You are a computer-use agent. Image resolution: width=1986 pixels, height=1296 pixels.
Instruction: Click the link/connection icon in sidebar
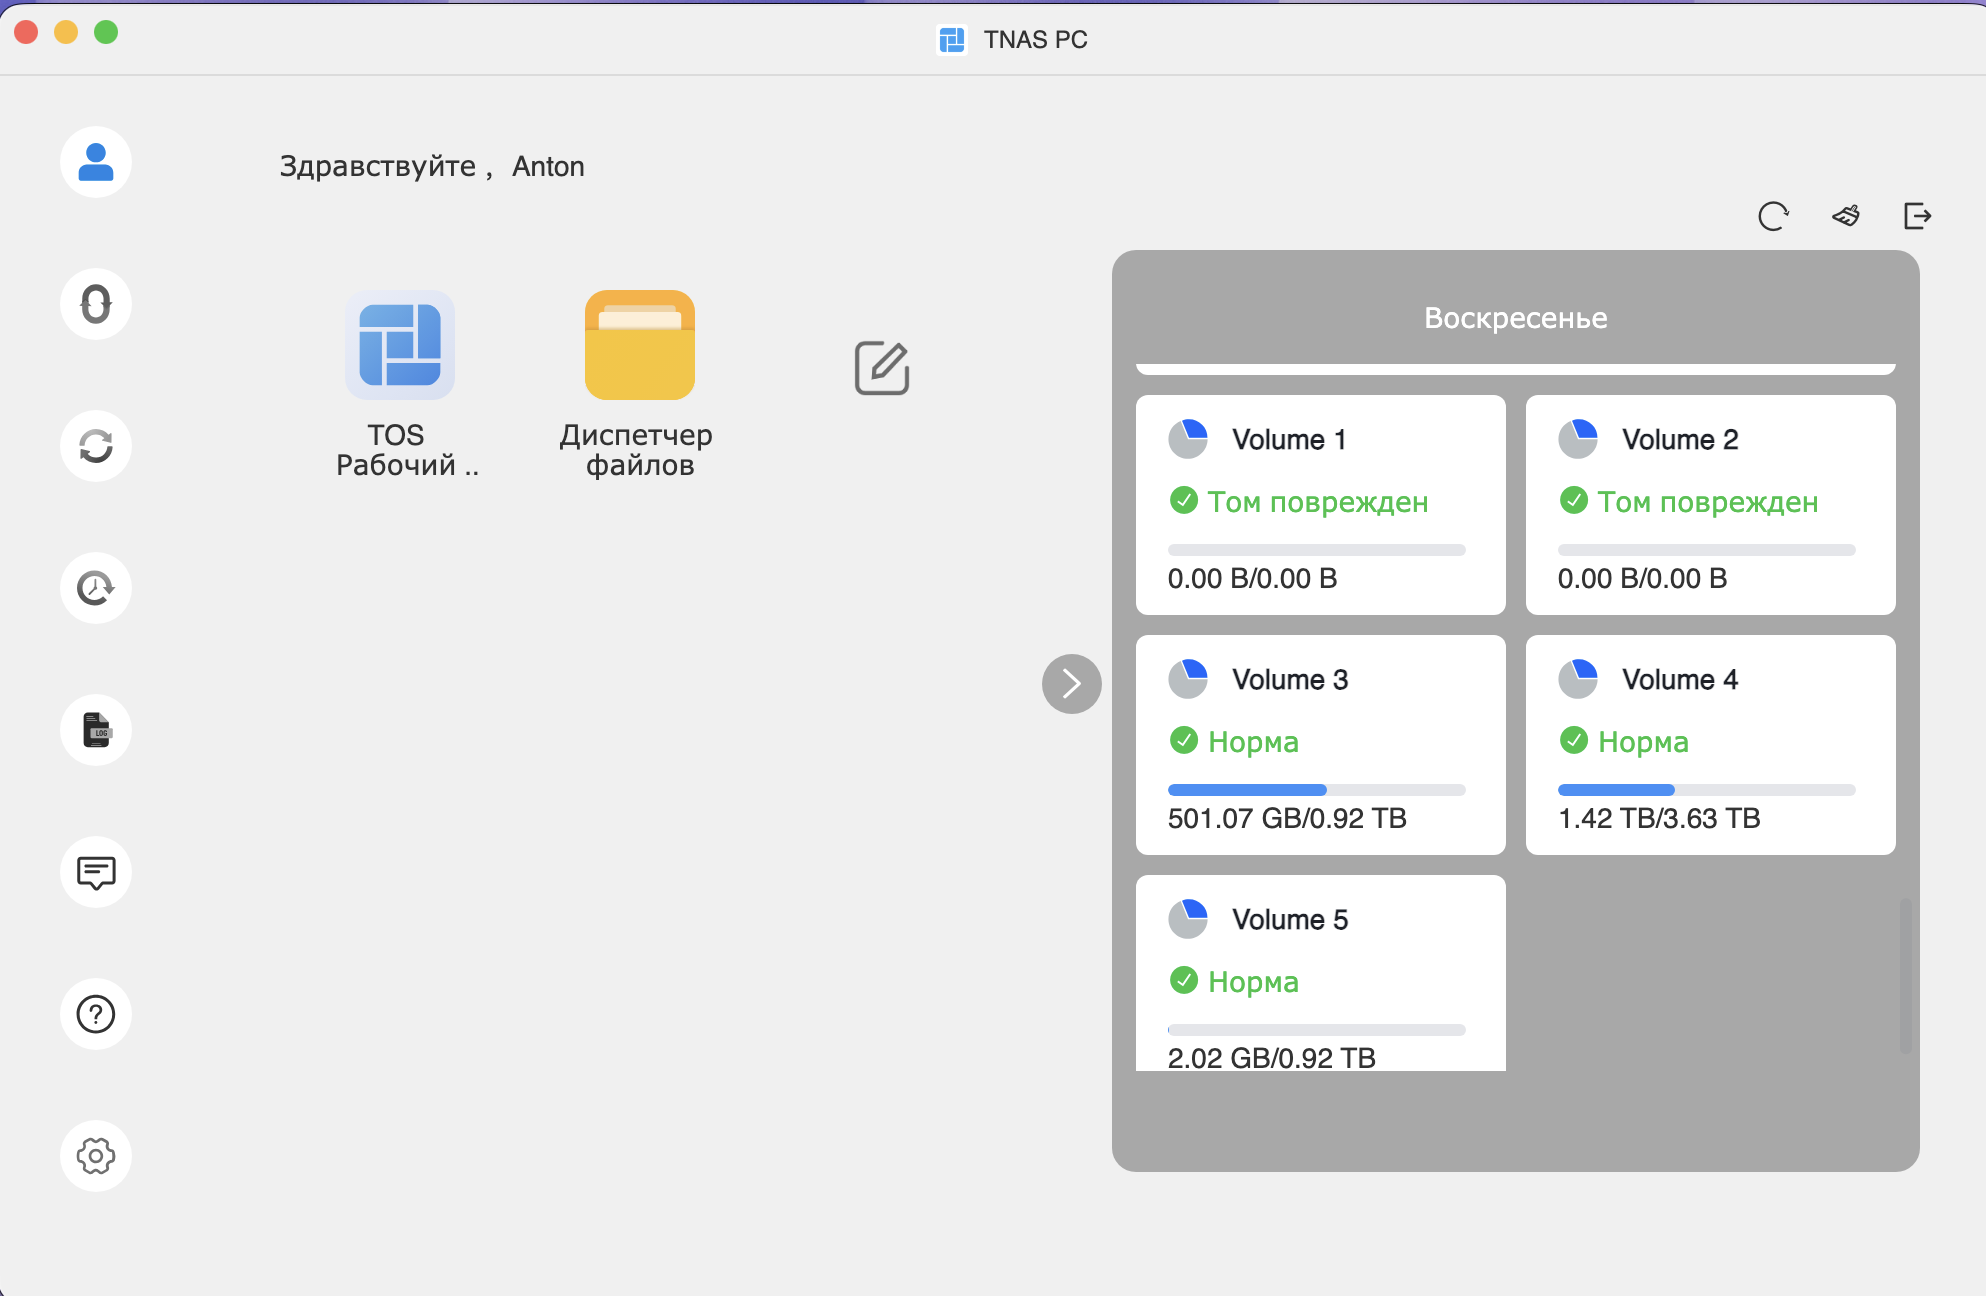(96, 304)
